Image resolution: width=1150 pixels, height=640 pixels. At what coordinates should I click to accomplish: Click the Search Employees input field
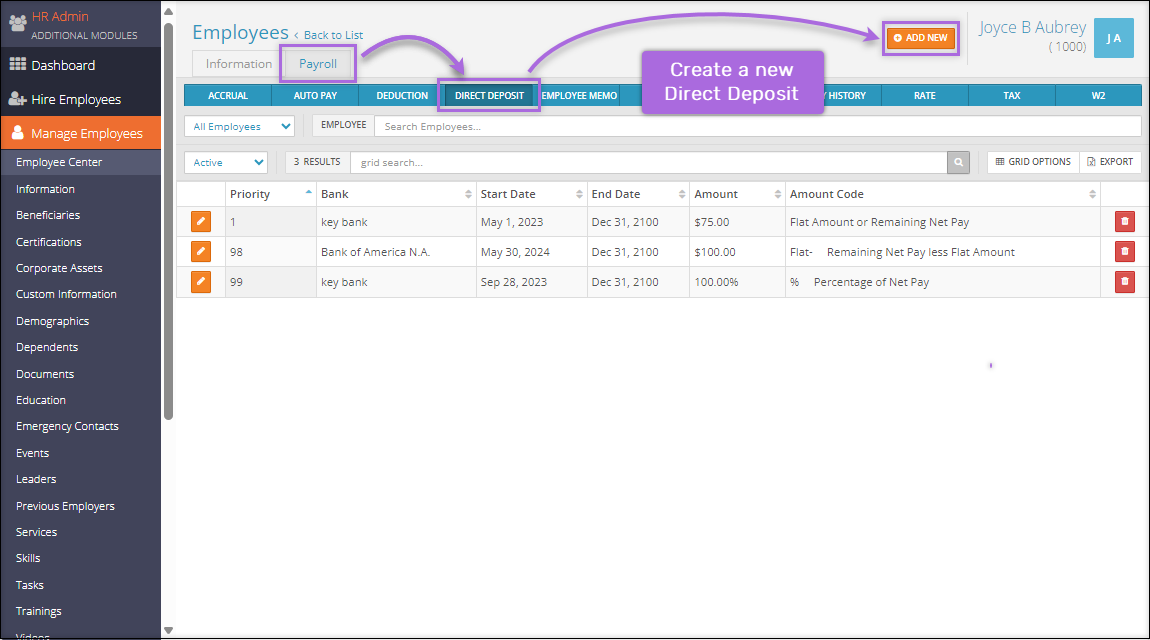756,126
